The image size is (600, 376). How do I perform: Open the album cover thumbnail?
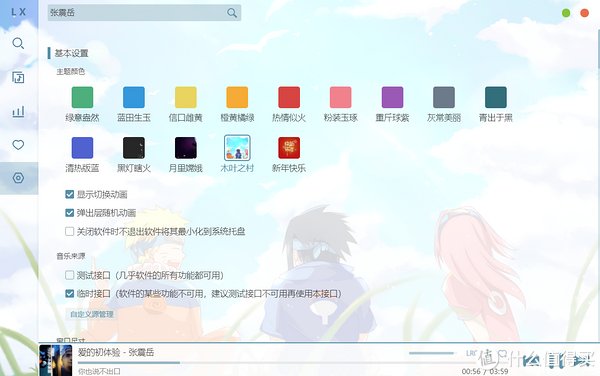coord(56,360)
